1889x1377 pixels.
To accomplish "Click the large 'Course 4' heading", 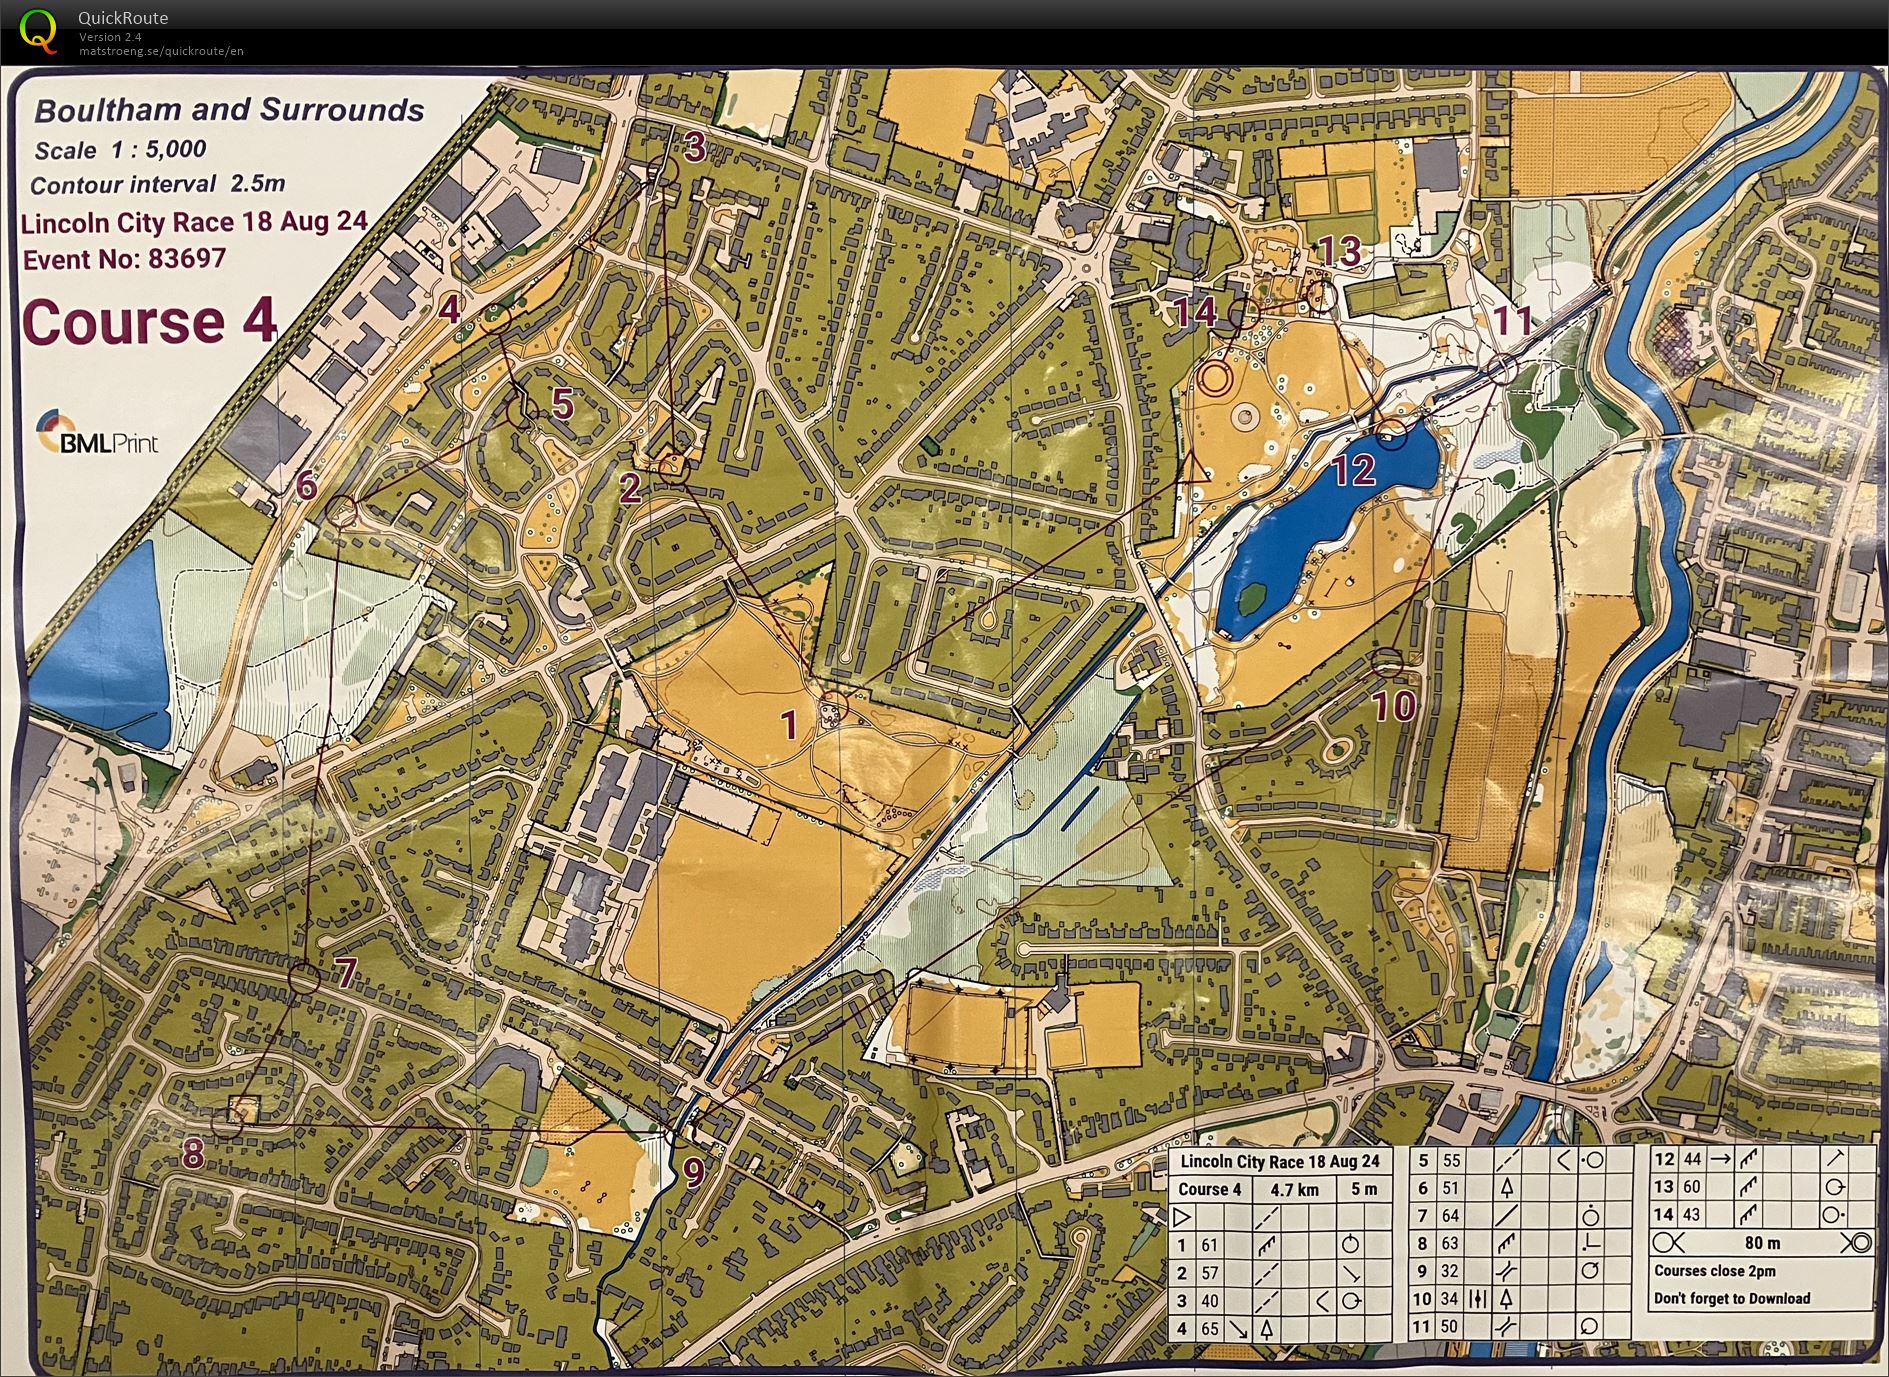I will click(149, 321).
